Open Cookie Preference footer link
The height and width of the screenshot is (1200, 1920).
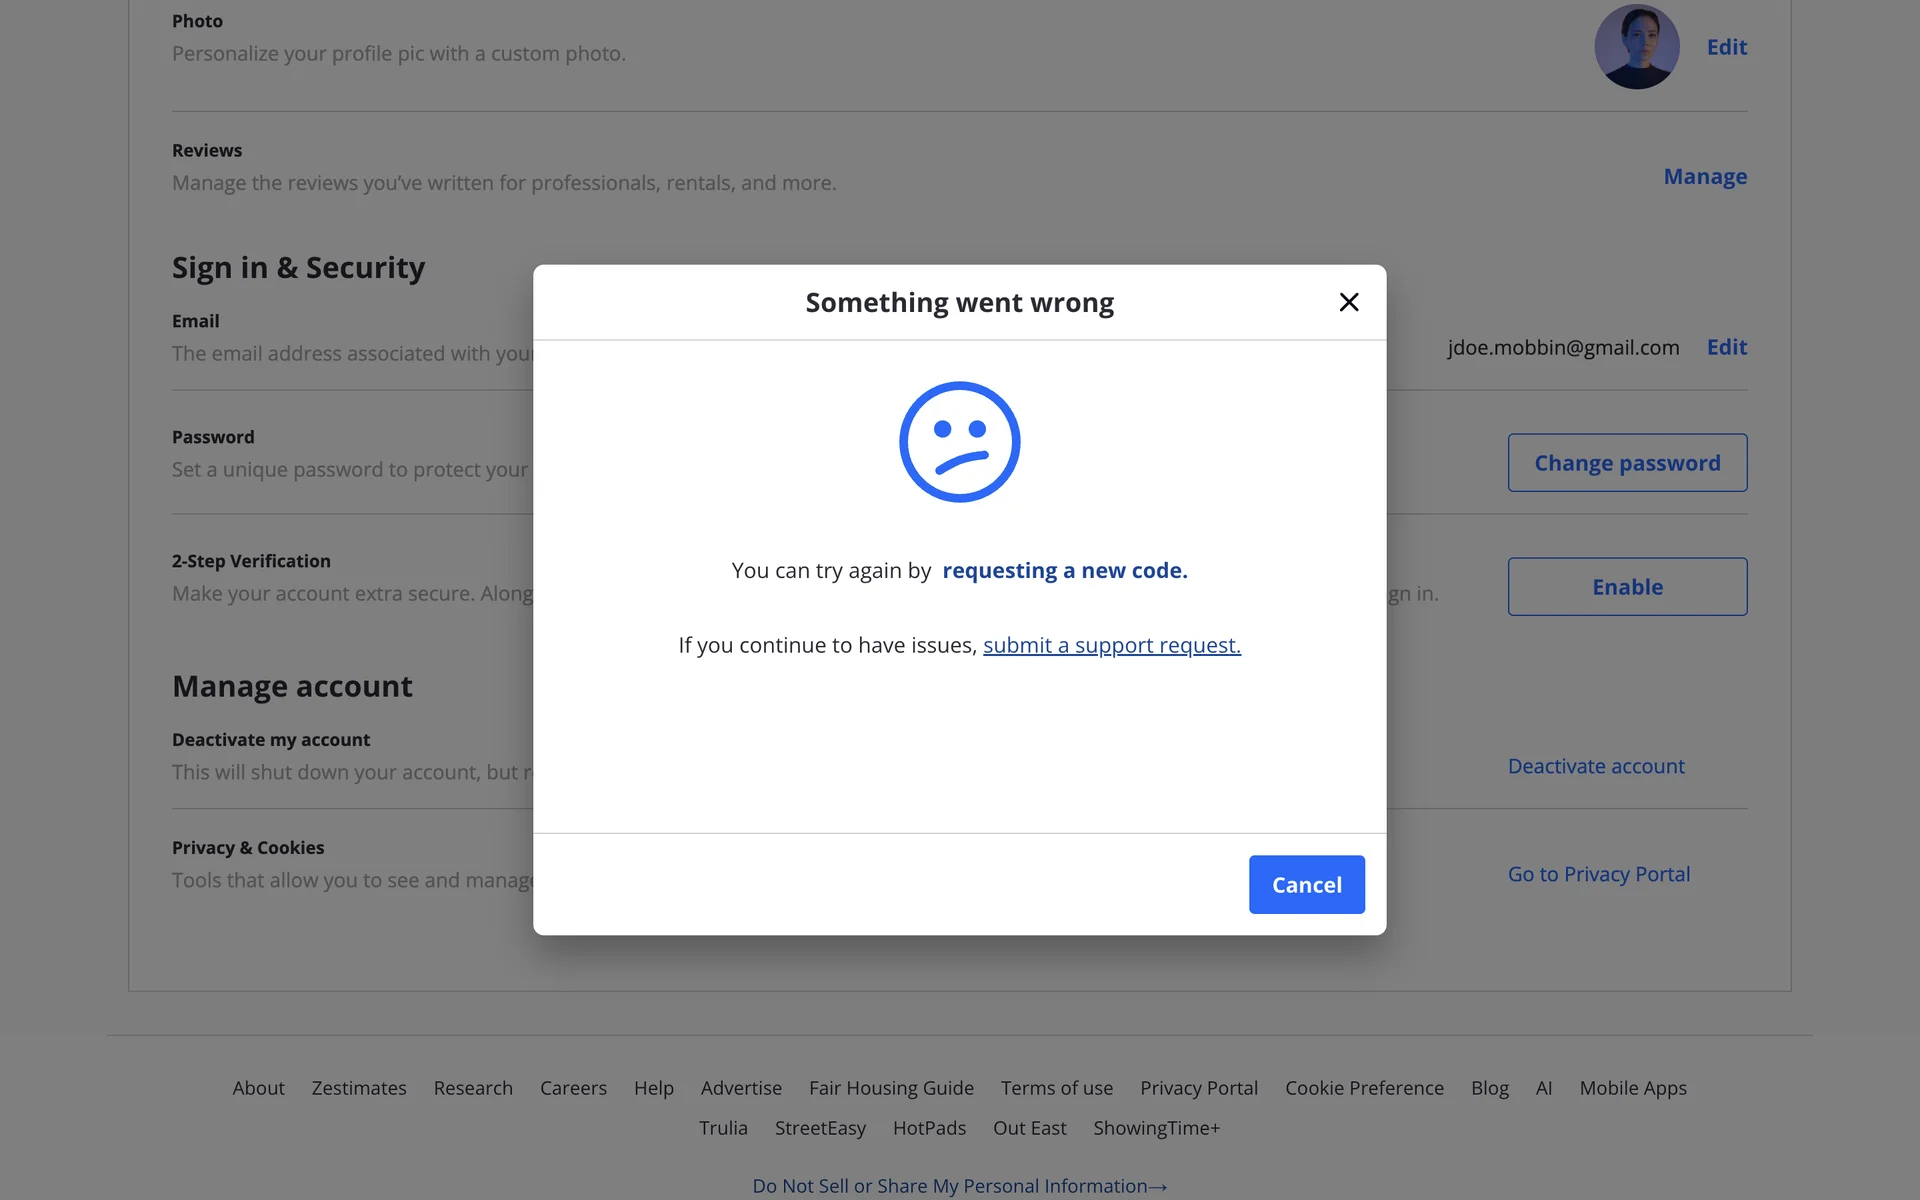point(1364,1088)
